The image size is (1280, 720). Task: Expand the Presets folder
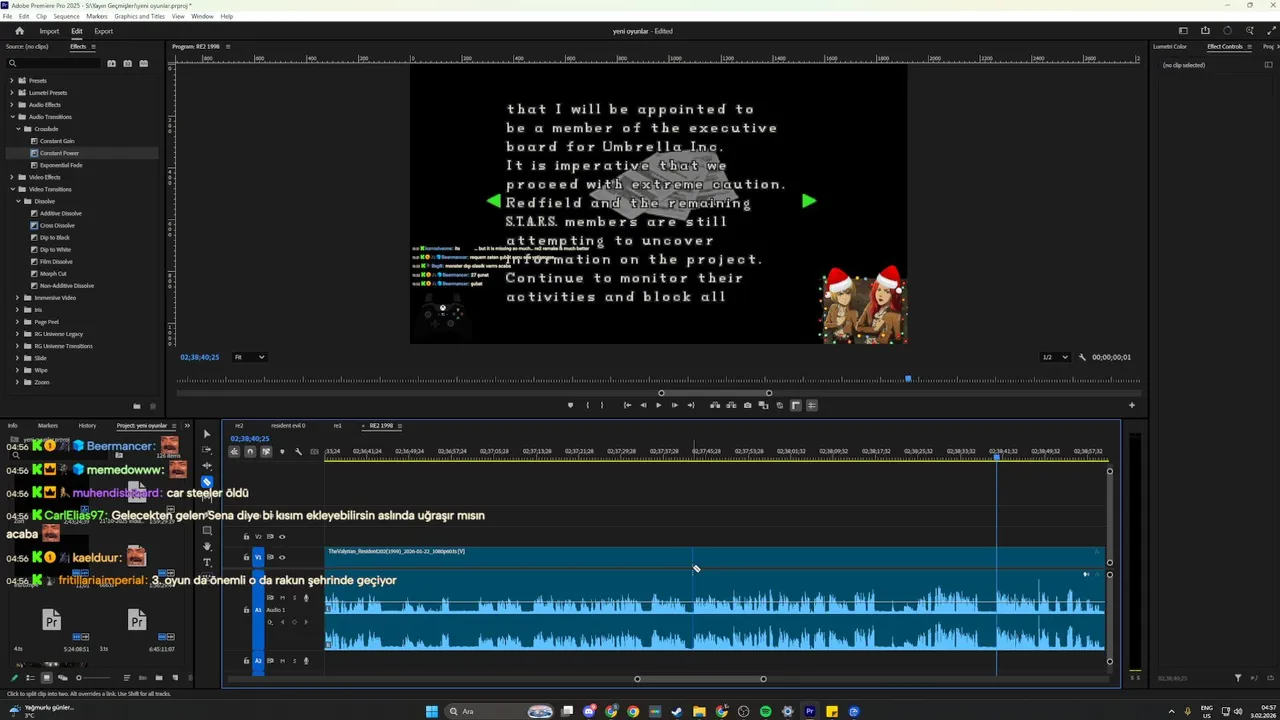coord(11,81)
